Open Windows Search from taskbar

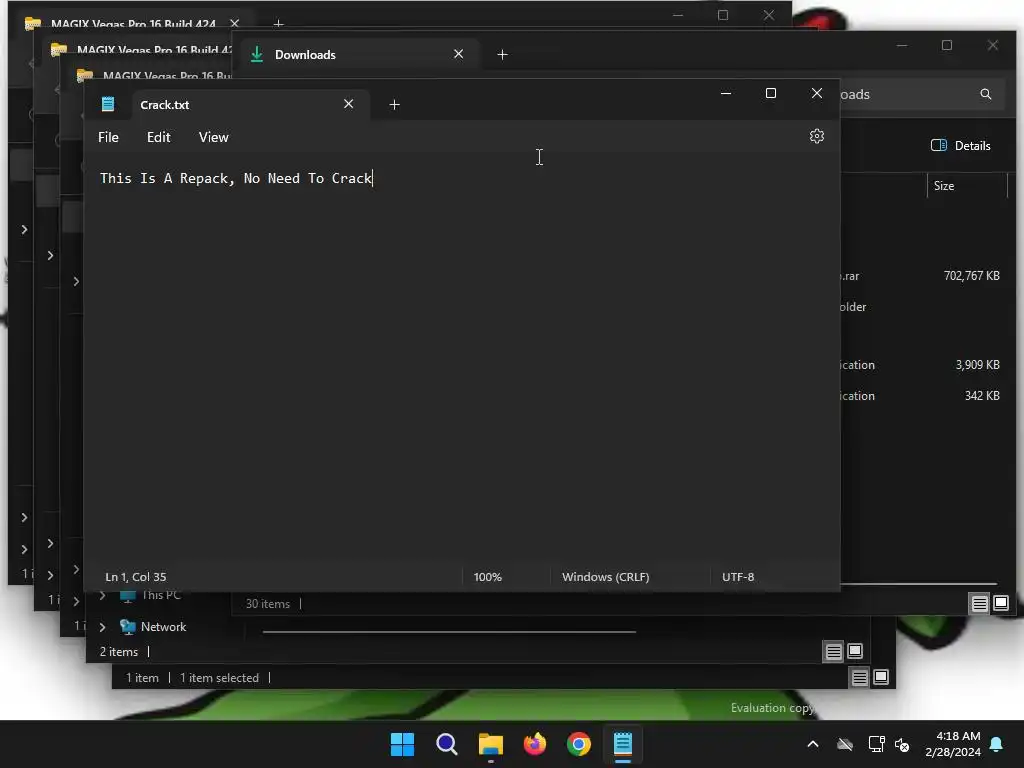(x=447, y=744)
